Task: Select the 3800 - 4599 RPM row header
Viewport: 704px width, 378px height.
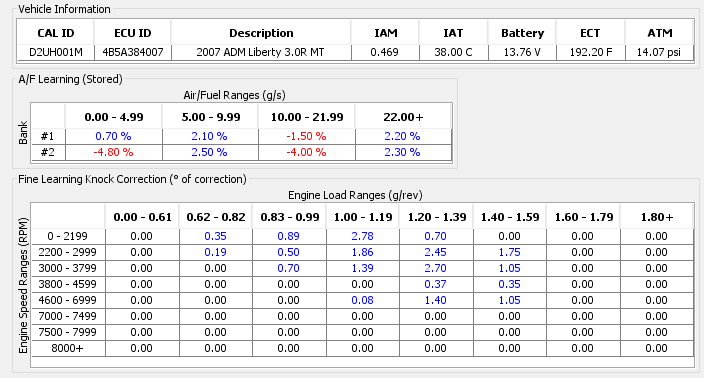Action: [x=68, y=284]
